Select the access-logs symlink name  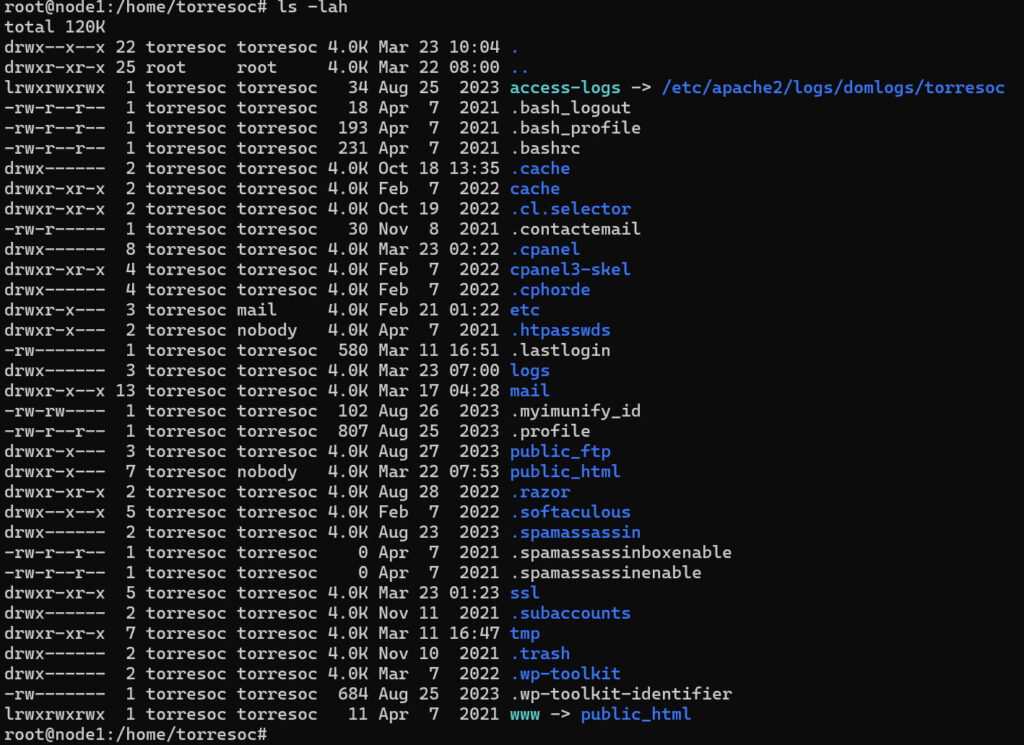coord(565,88)
